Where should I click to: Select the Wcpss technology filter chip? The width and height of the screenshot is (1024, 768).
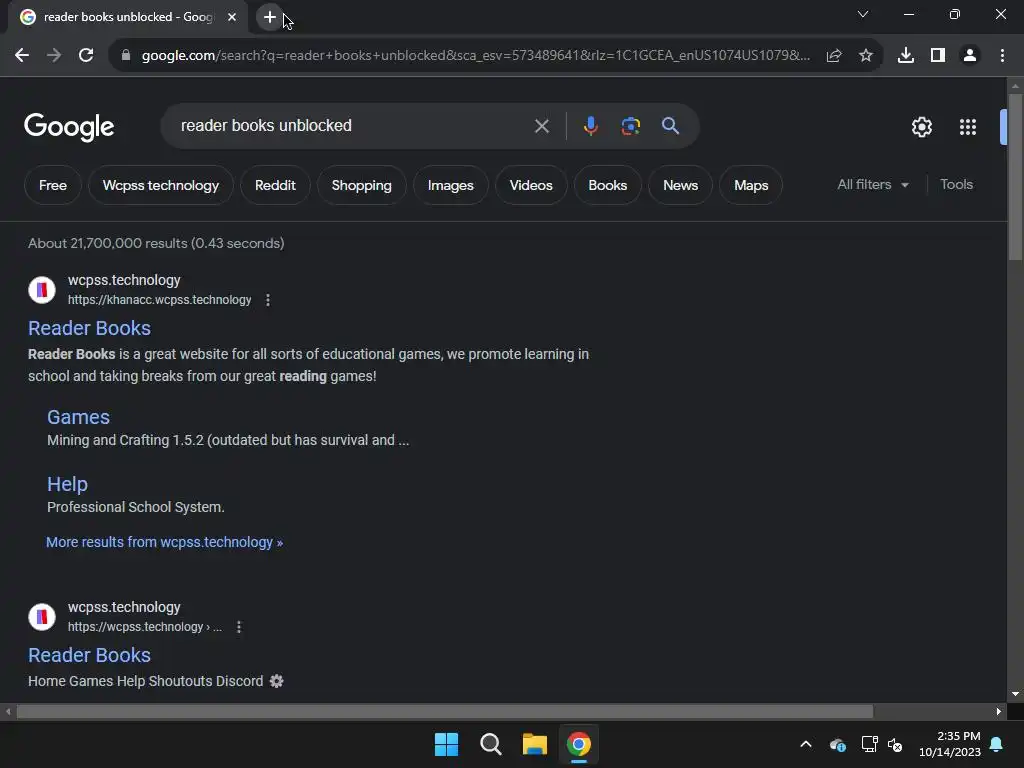(161, 185)
